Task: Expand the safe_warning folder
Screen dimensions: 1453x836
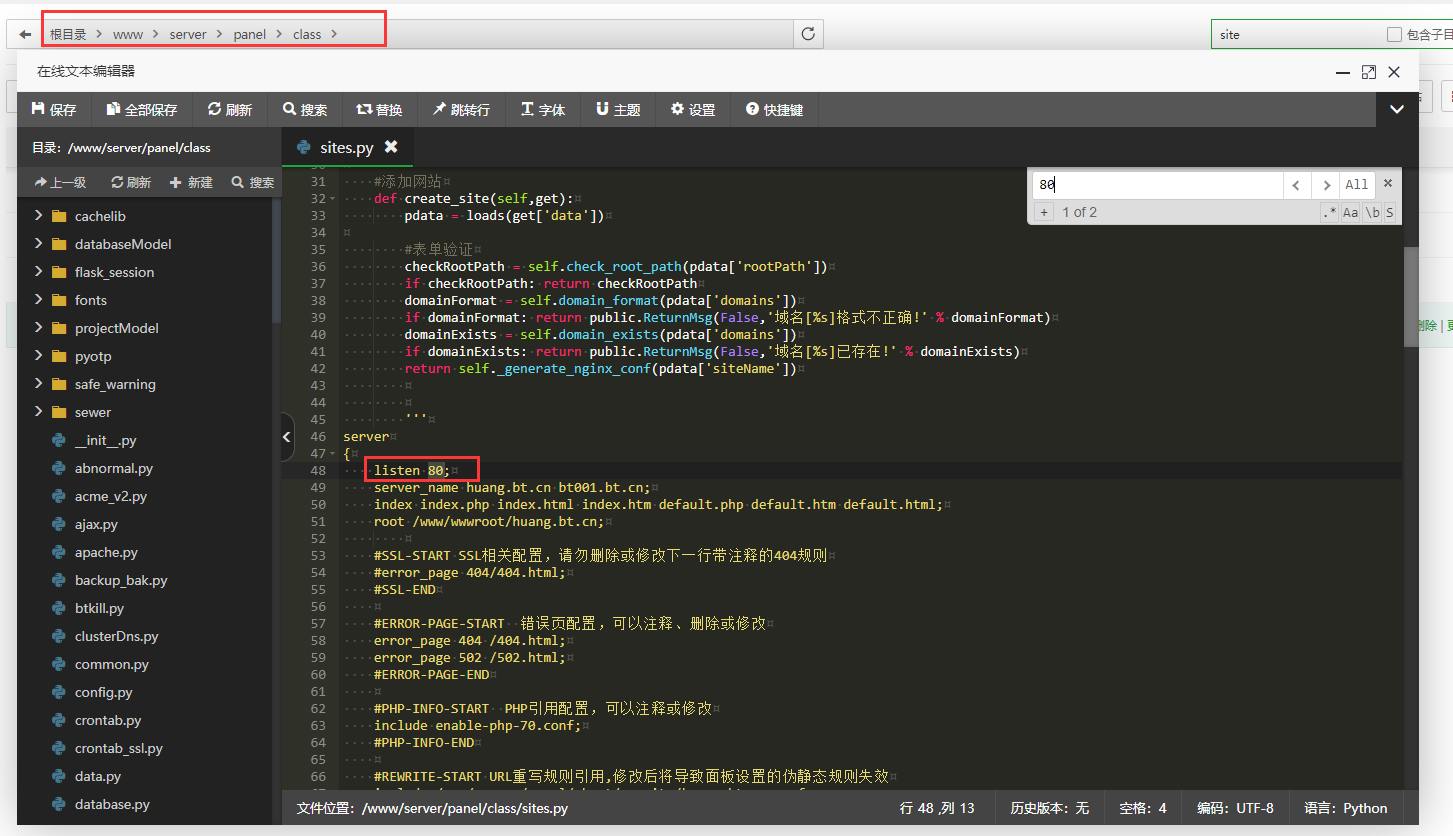Action: pyautogui.click(x=40, y=384)
